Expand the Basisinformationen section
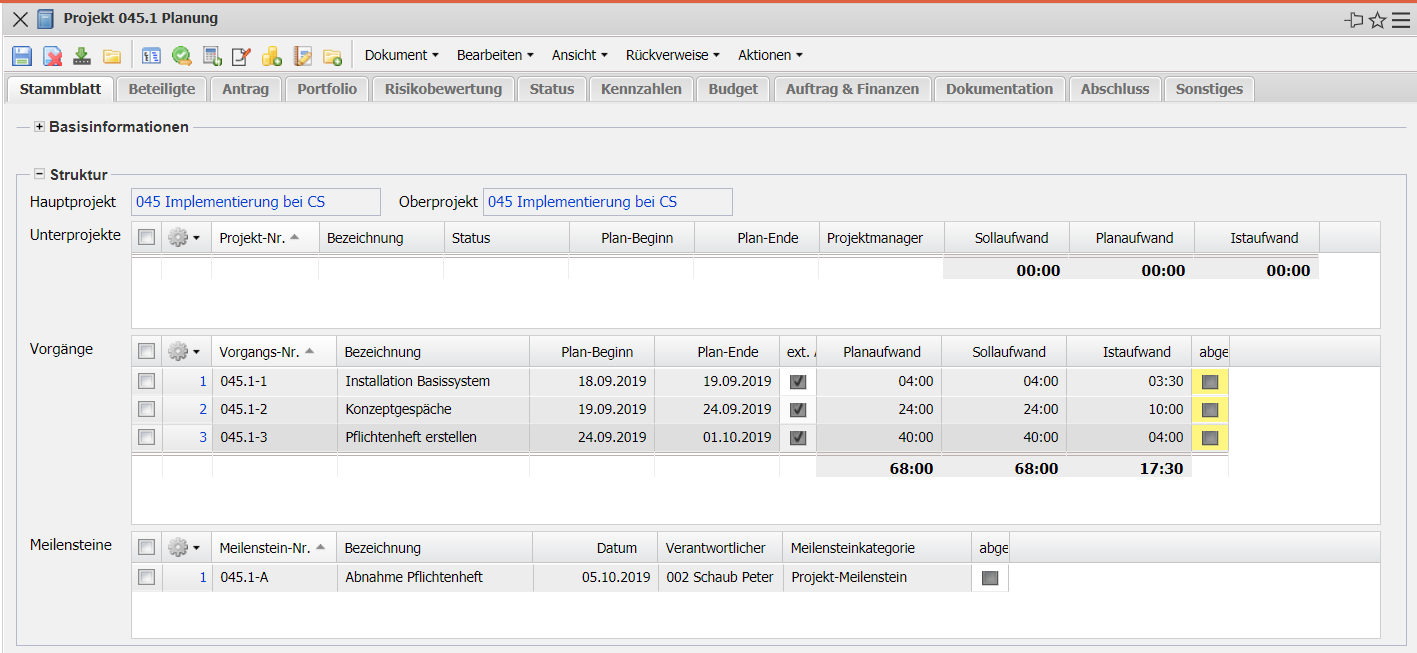Image resolution: width=1417 pixels, height=653 pixels. (40, 127)
